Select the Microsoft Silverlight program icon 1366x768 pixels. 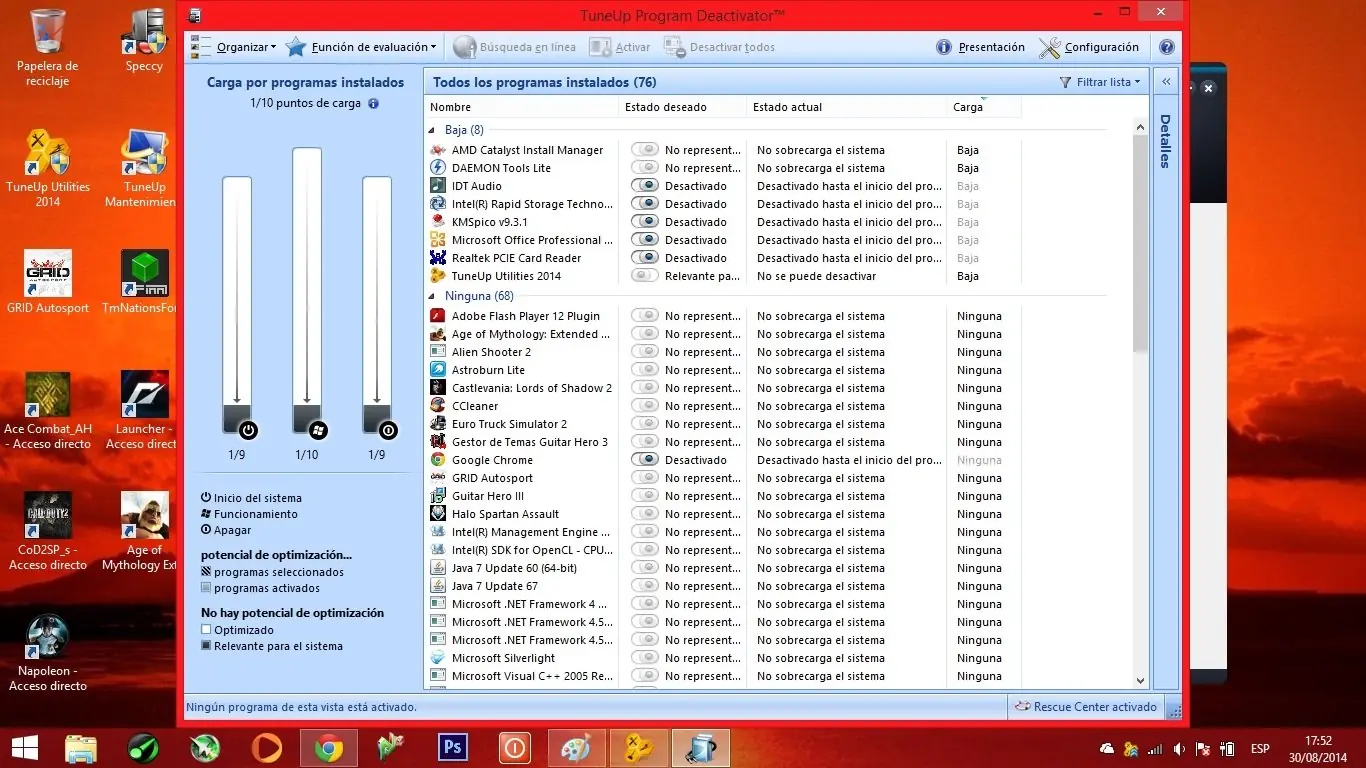[437, 658]
